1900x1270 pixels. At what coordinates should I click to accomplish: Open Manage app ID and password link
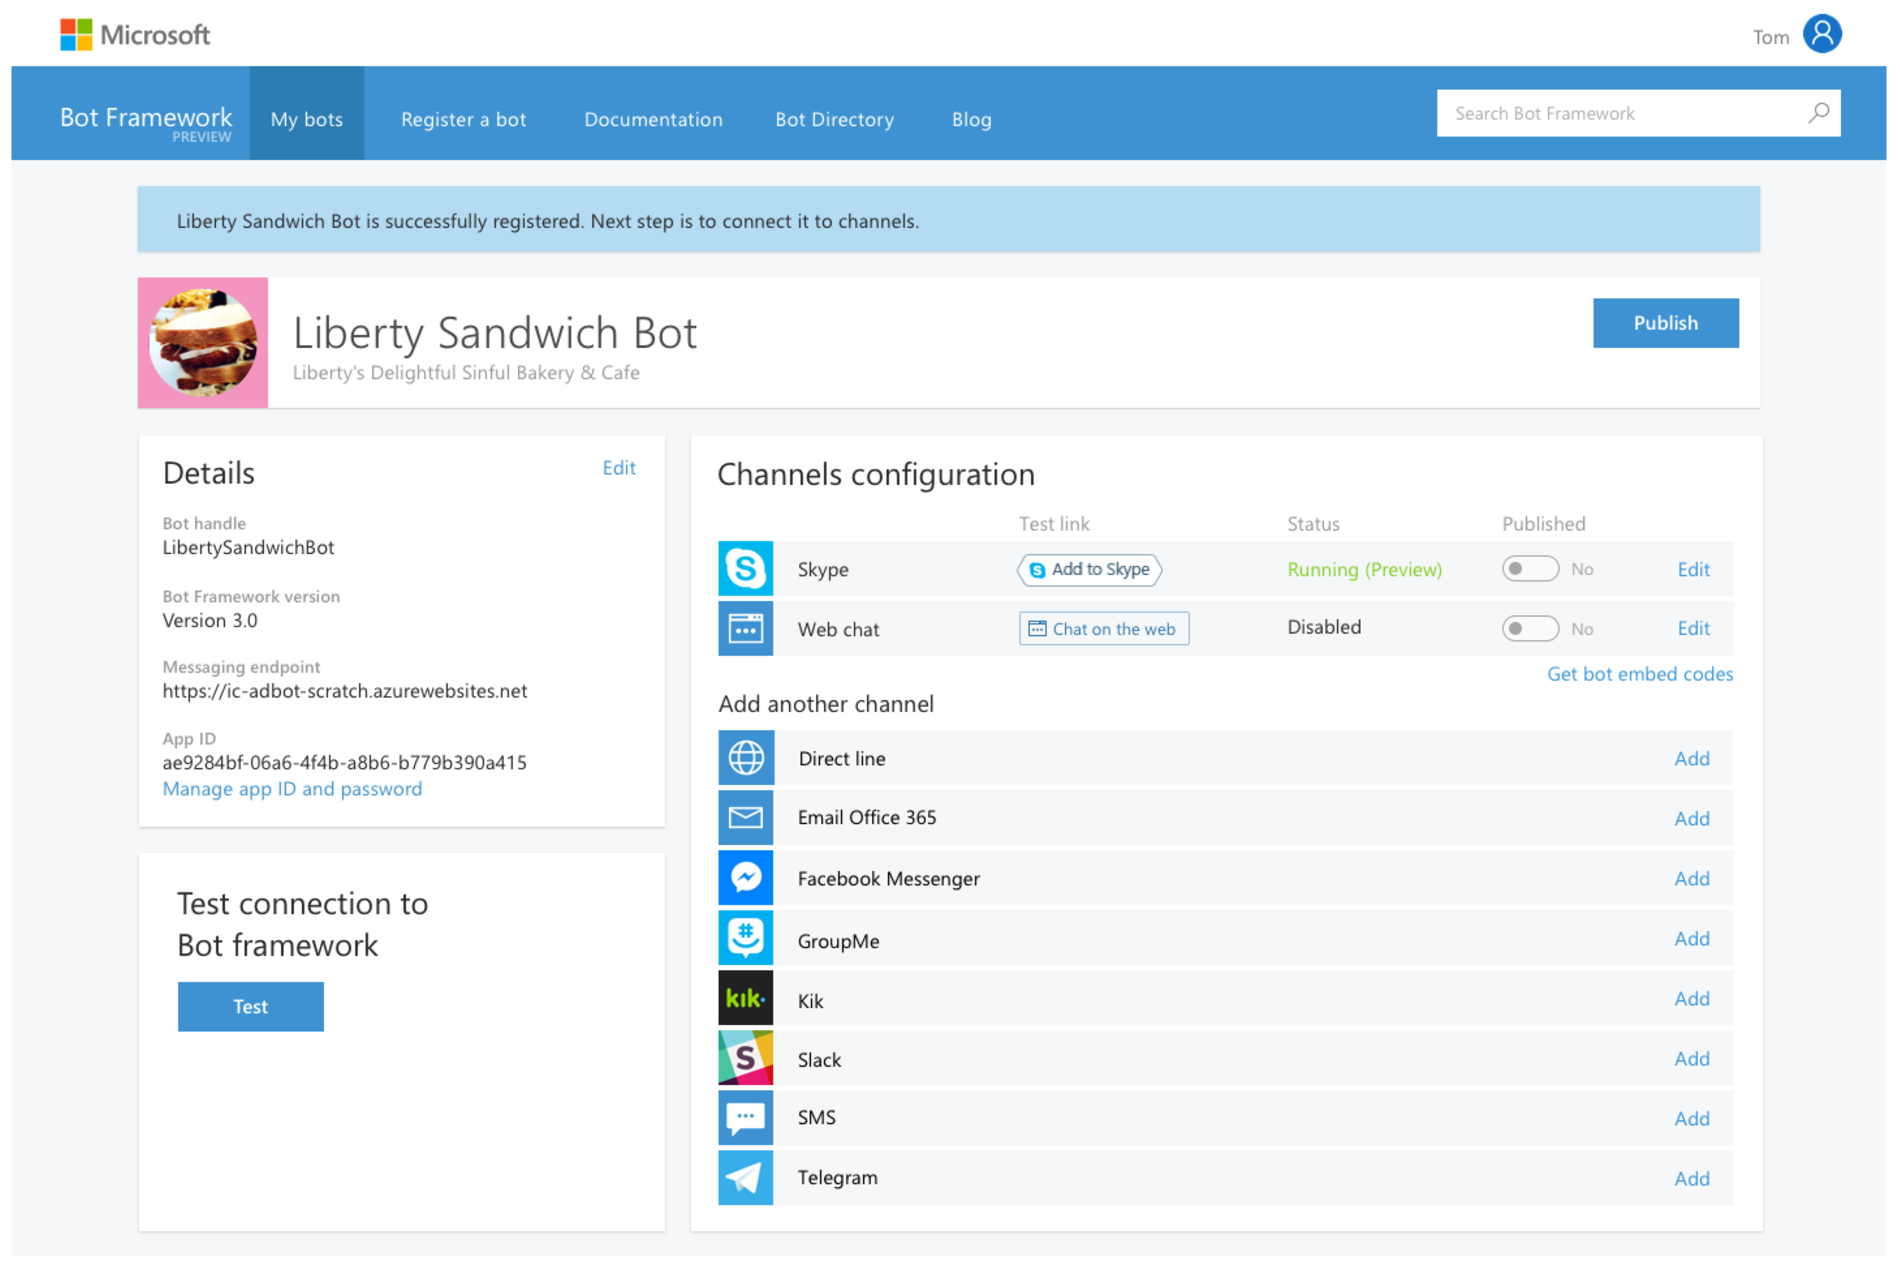(x=292, y=789)
